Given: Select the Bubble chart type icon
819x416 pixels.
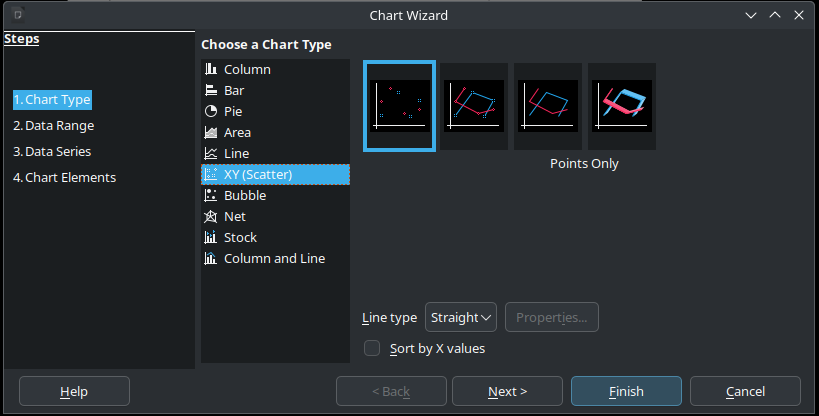Looking at the screenshot, I should tap(211, 195).
